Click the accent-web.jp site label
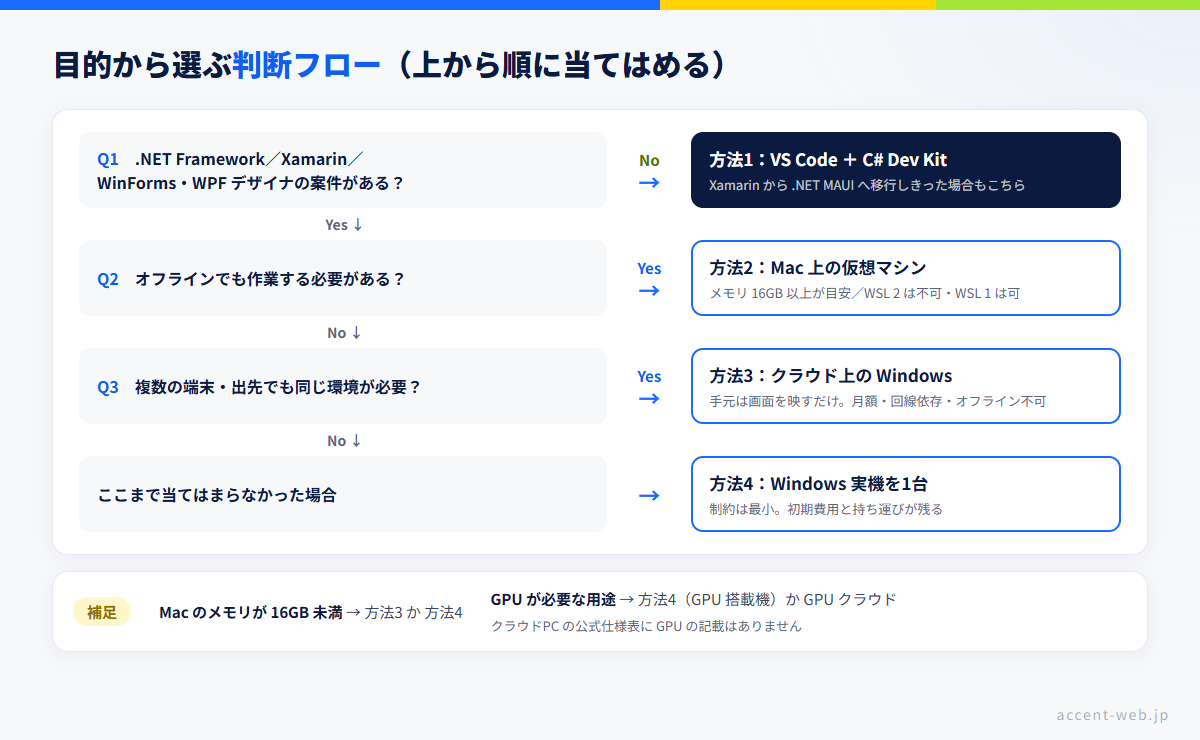This screenshot has height=740, width=1200. (1112, 715)
